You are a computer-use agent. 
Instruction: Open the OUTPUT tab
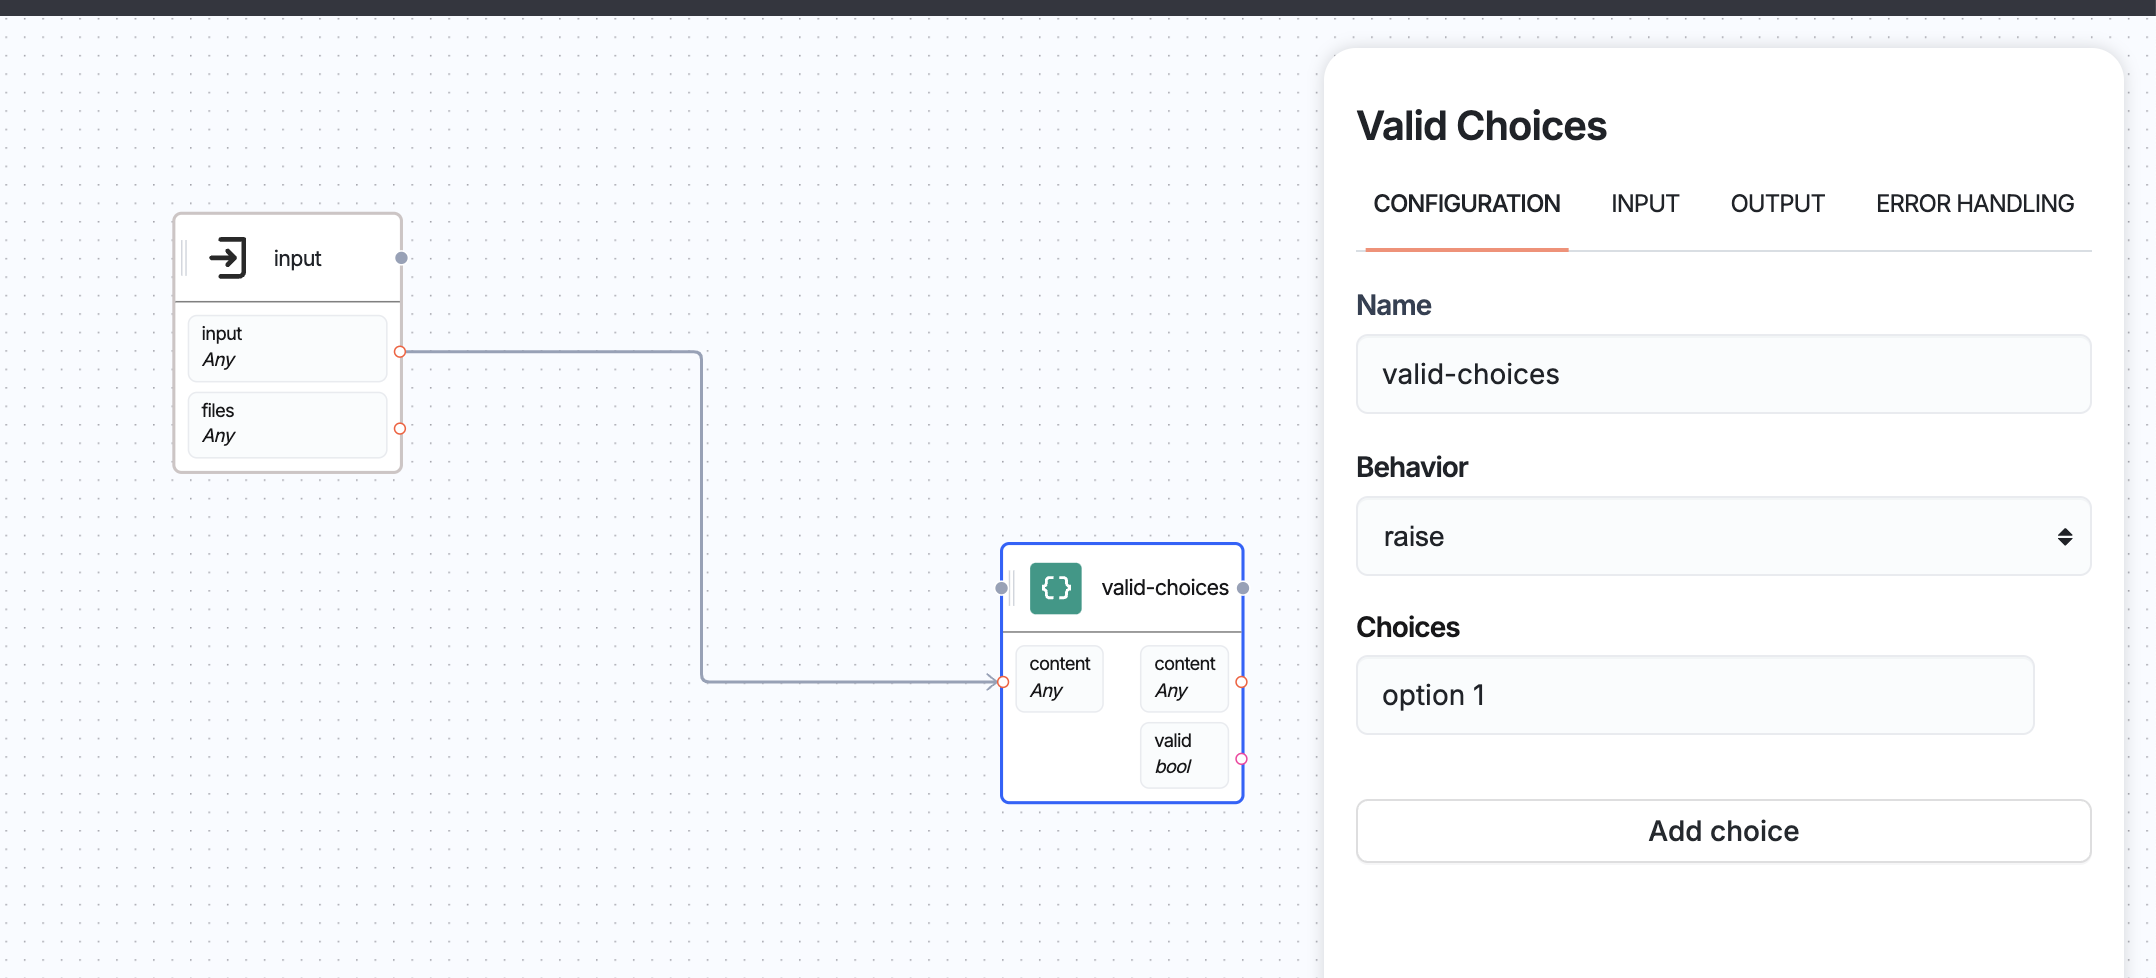click(1777, 204)
